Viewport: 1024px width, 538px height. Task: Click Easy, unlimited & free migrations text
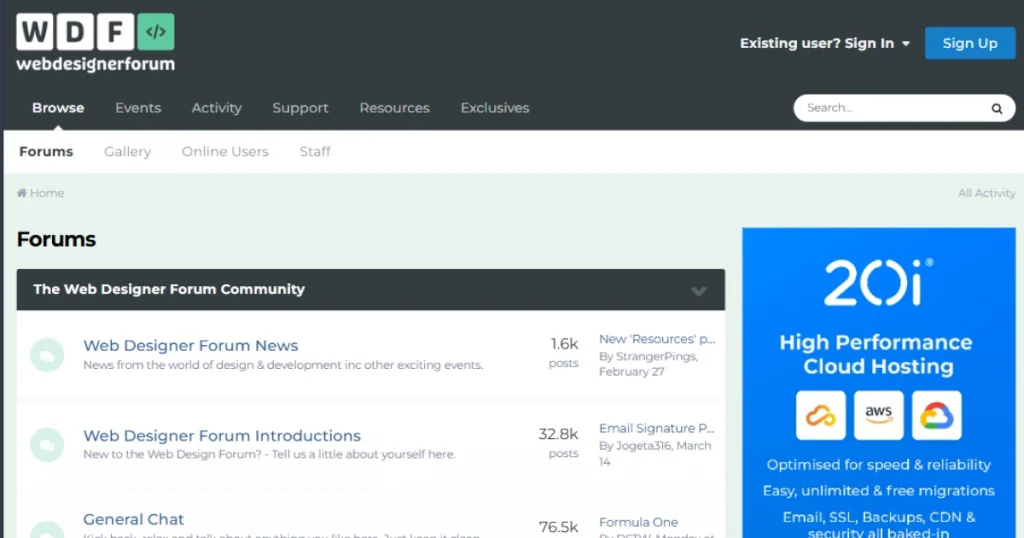click(x=878, y=491)
